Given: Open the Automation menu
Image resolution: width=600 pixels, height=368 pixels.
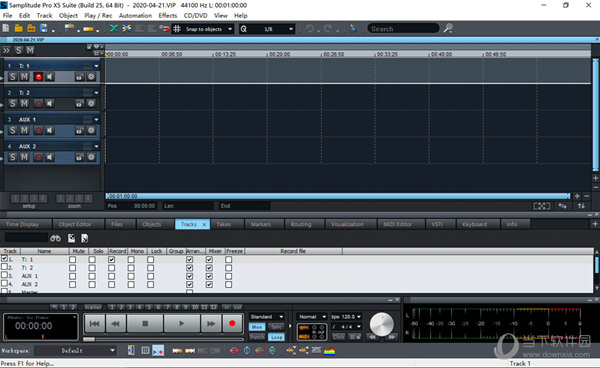Looking at the screenshot, I should click(135, 16).
